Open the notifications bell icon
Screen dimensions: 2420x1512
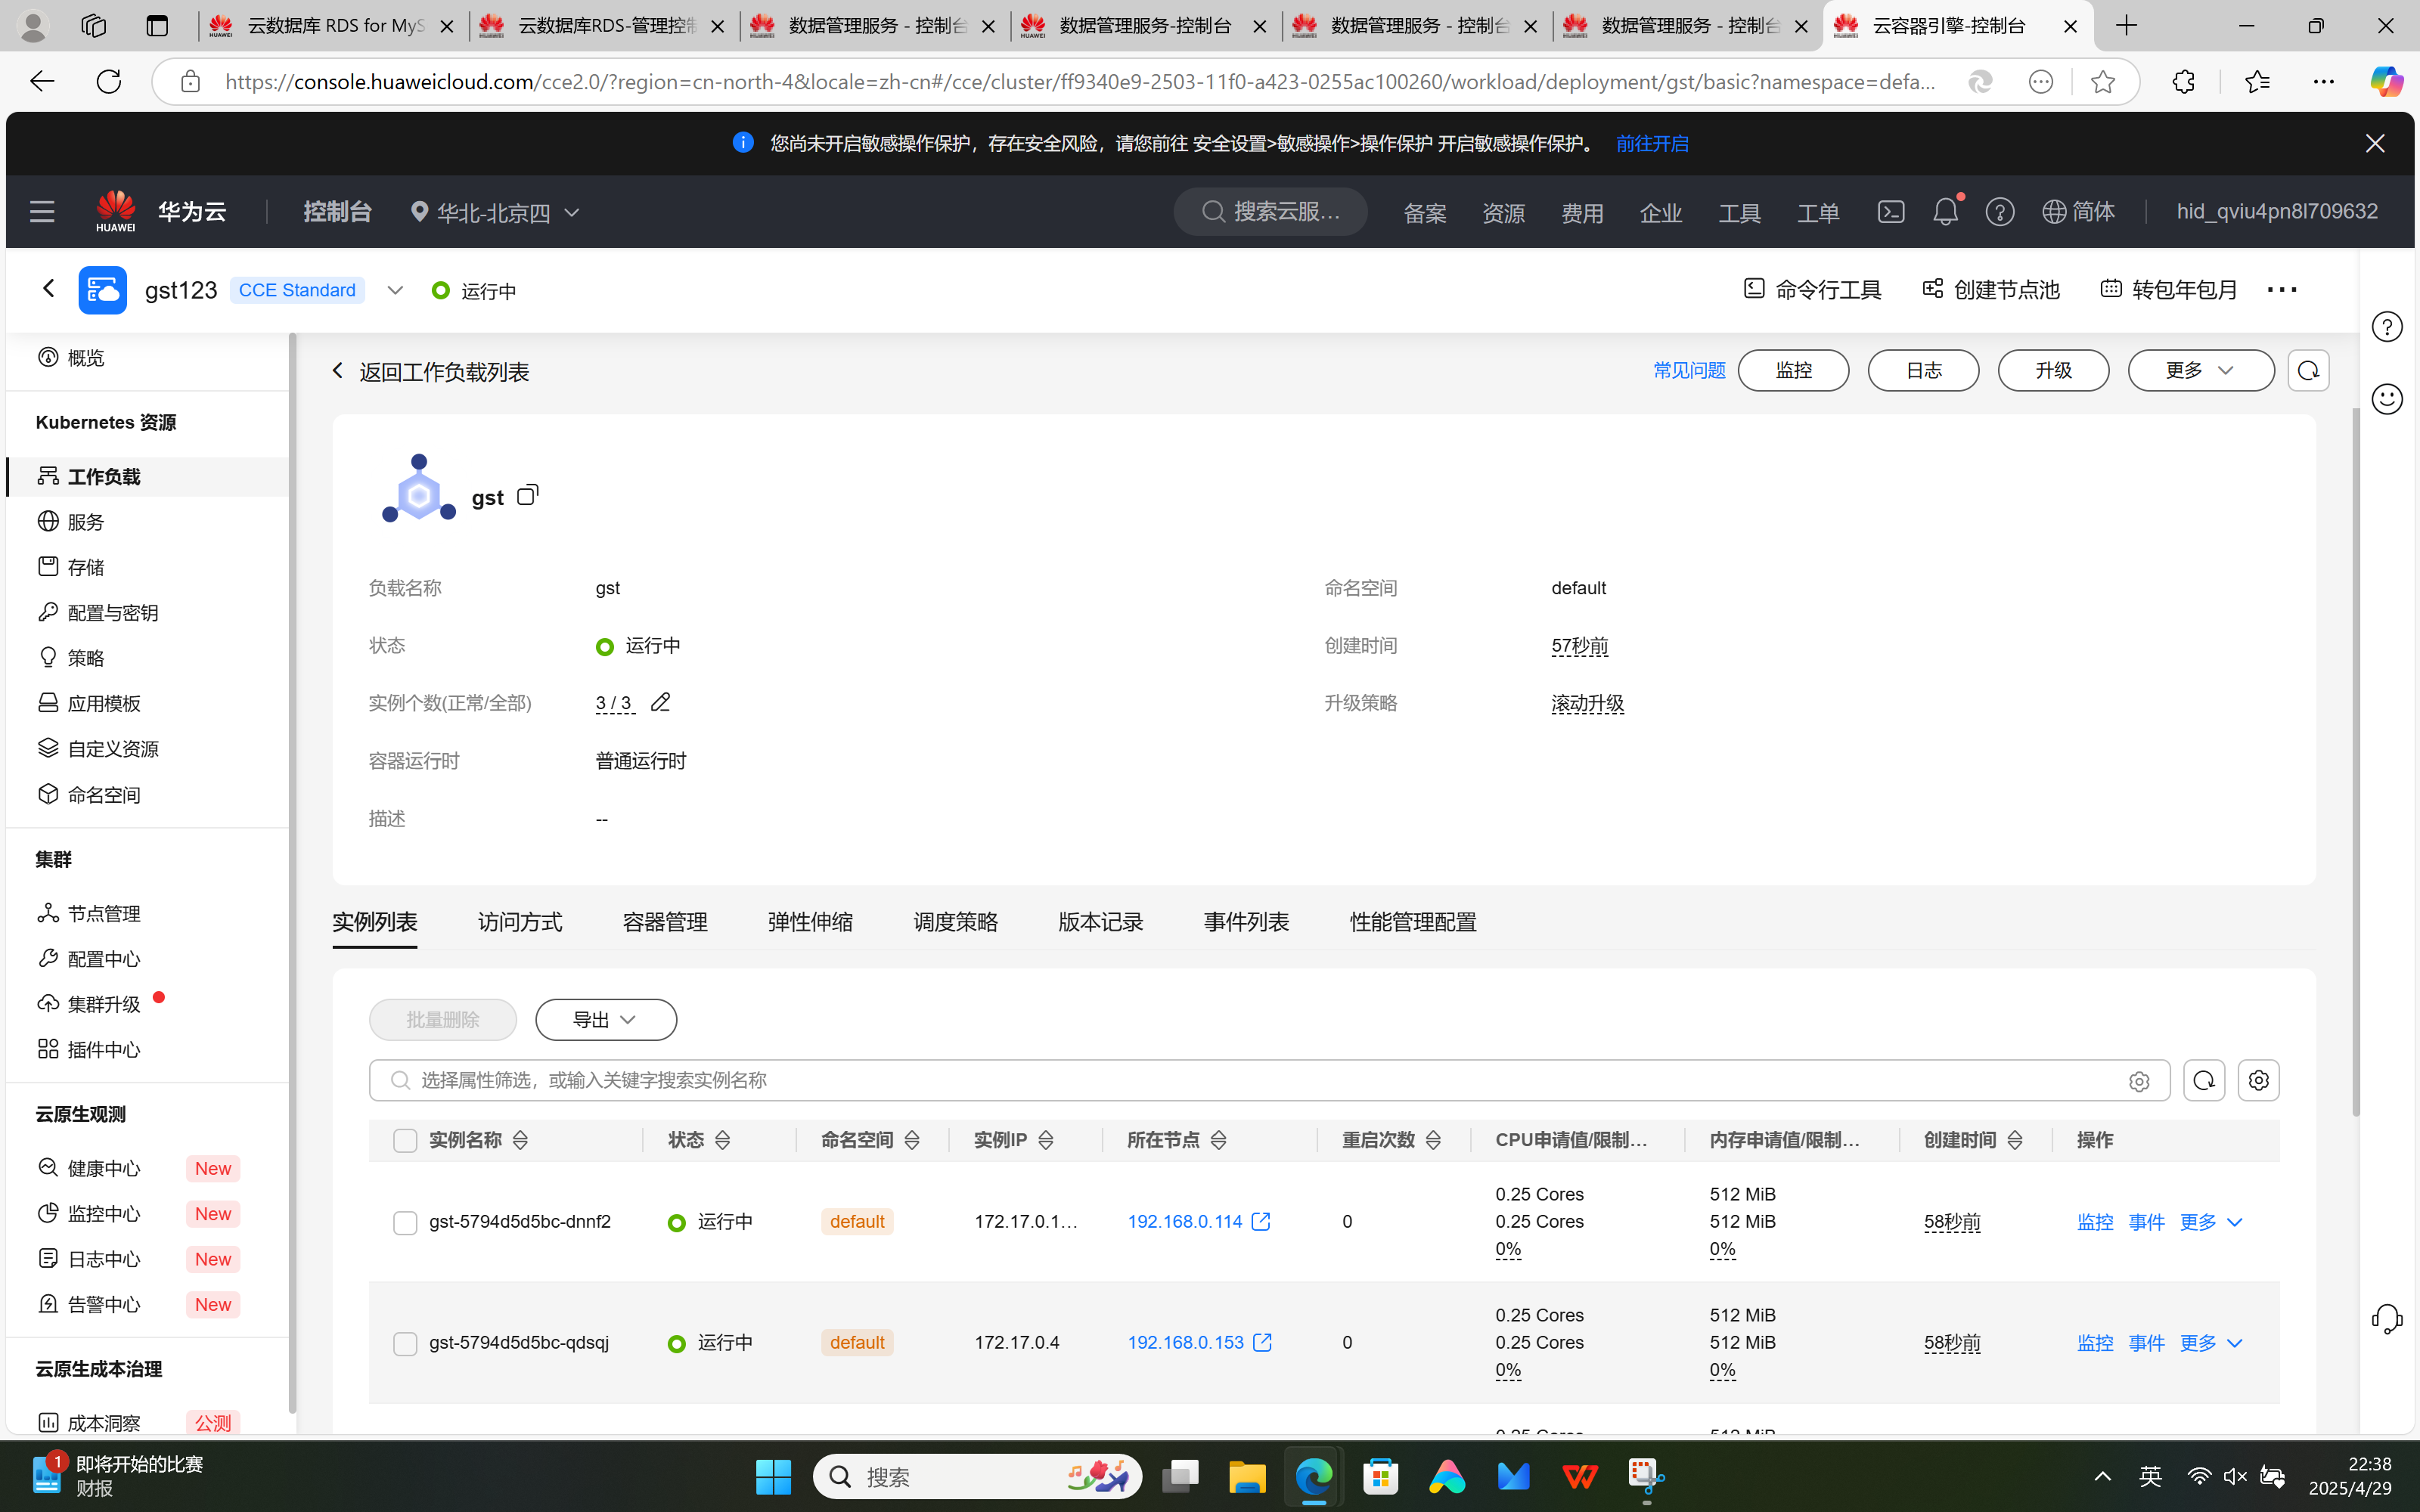[x=1945, y=212]
